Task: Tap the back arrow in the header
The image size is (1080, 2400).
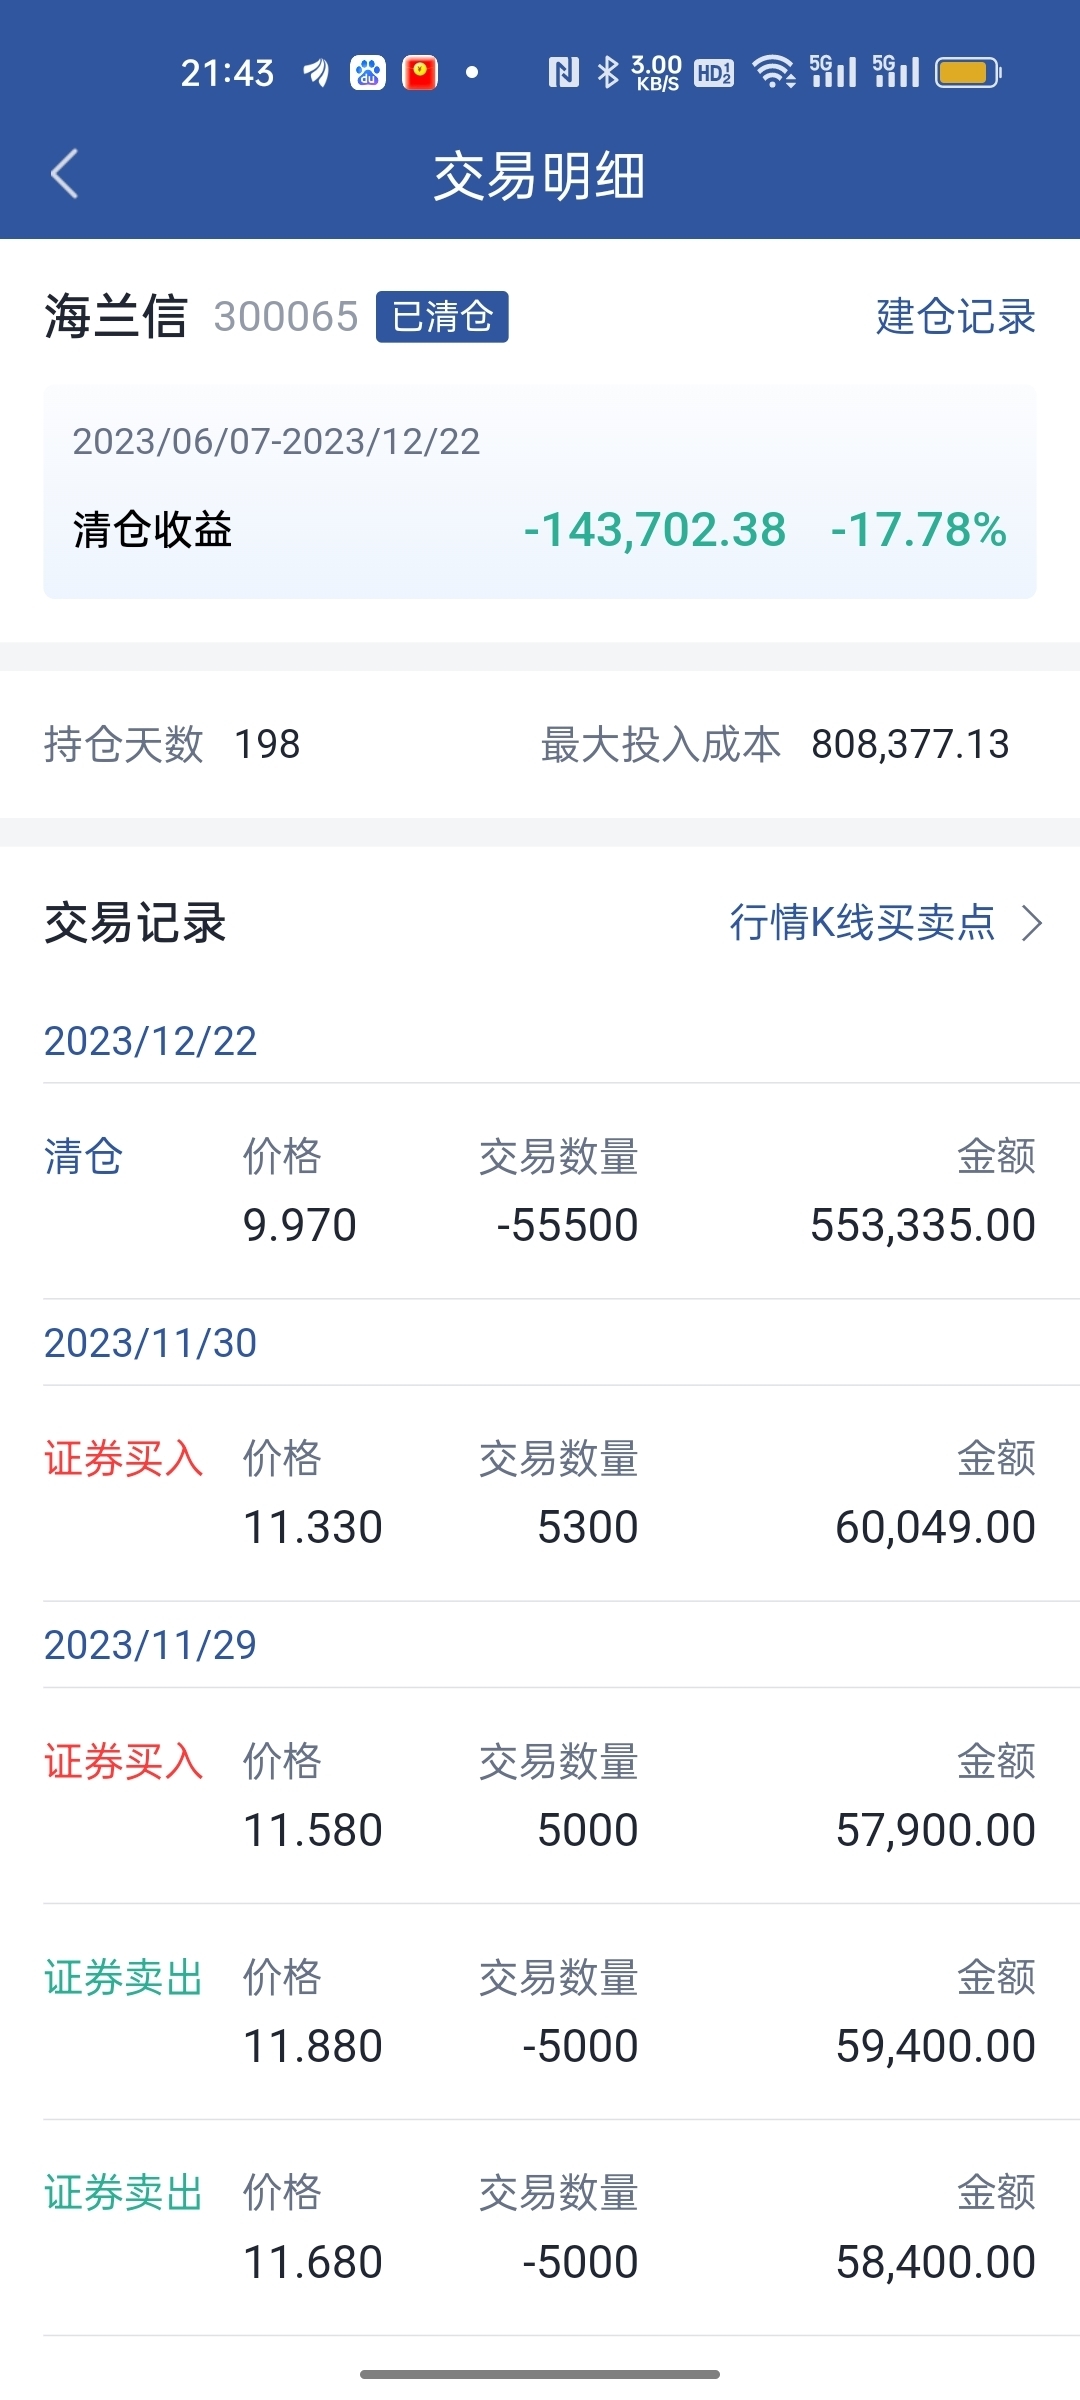Action: tap(64, 174)
